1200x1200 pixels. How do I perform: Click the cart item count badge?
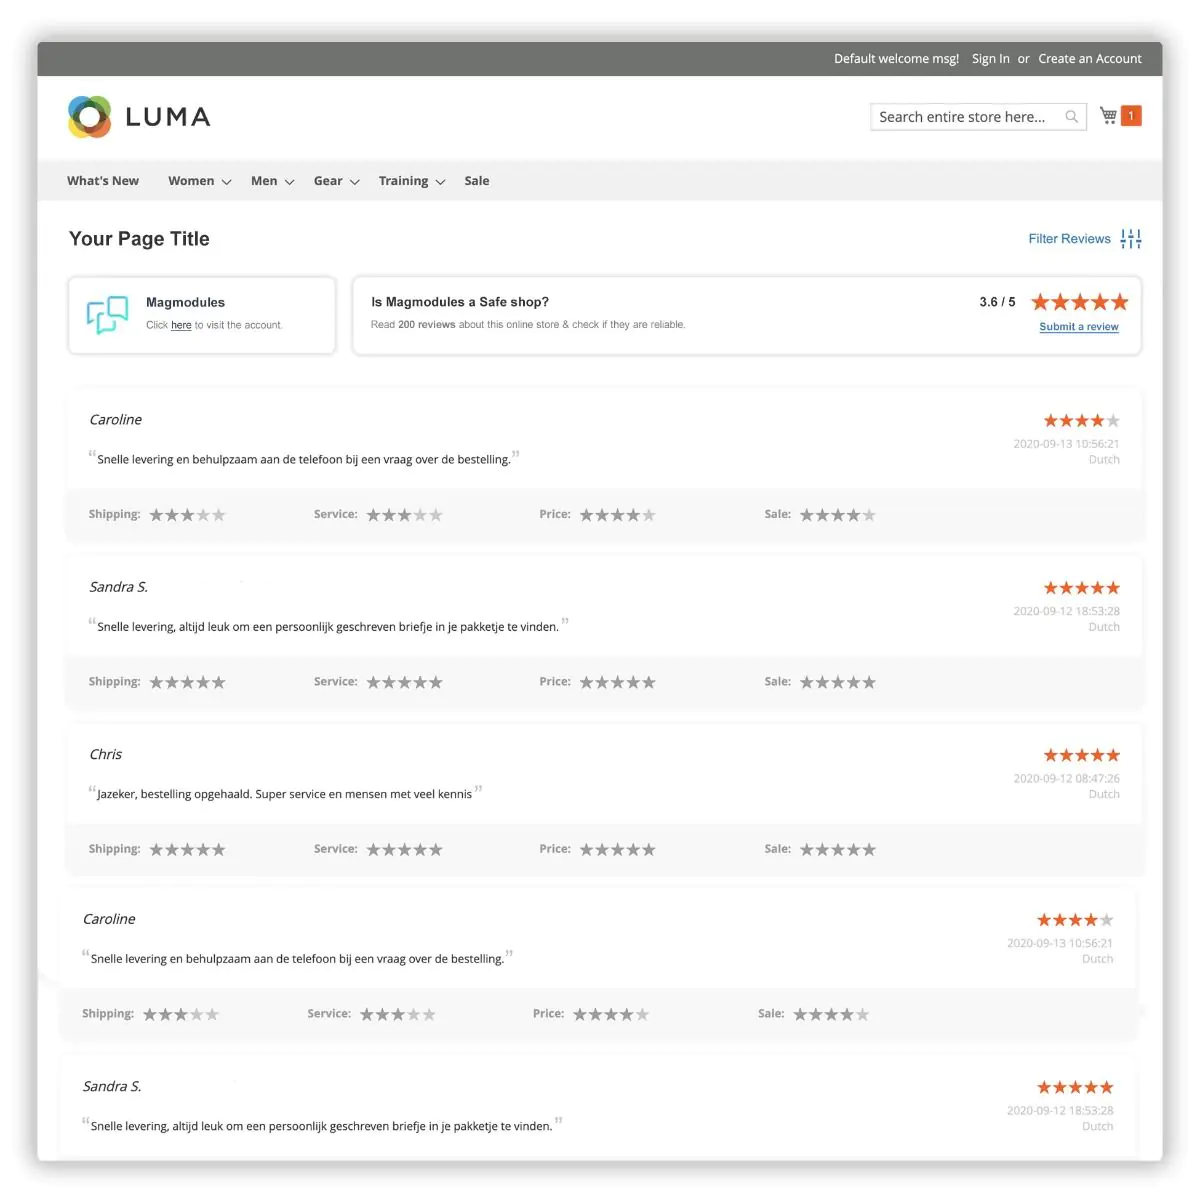click(1131, 116)
